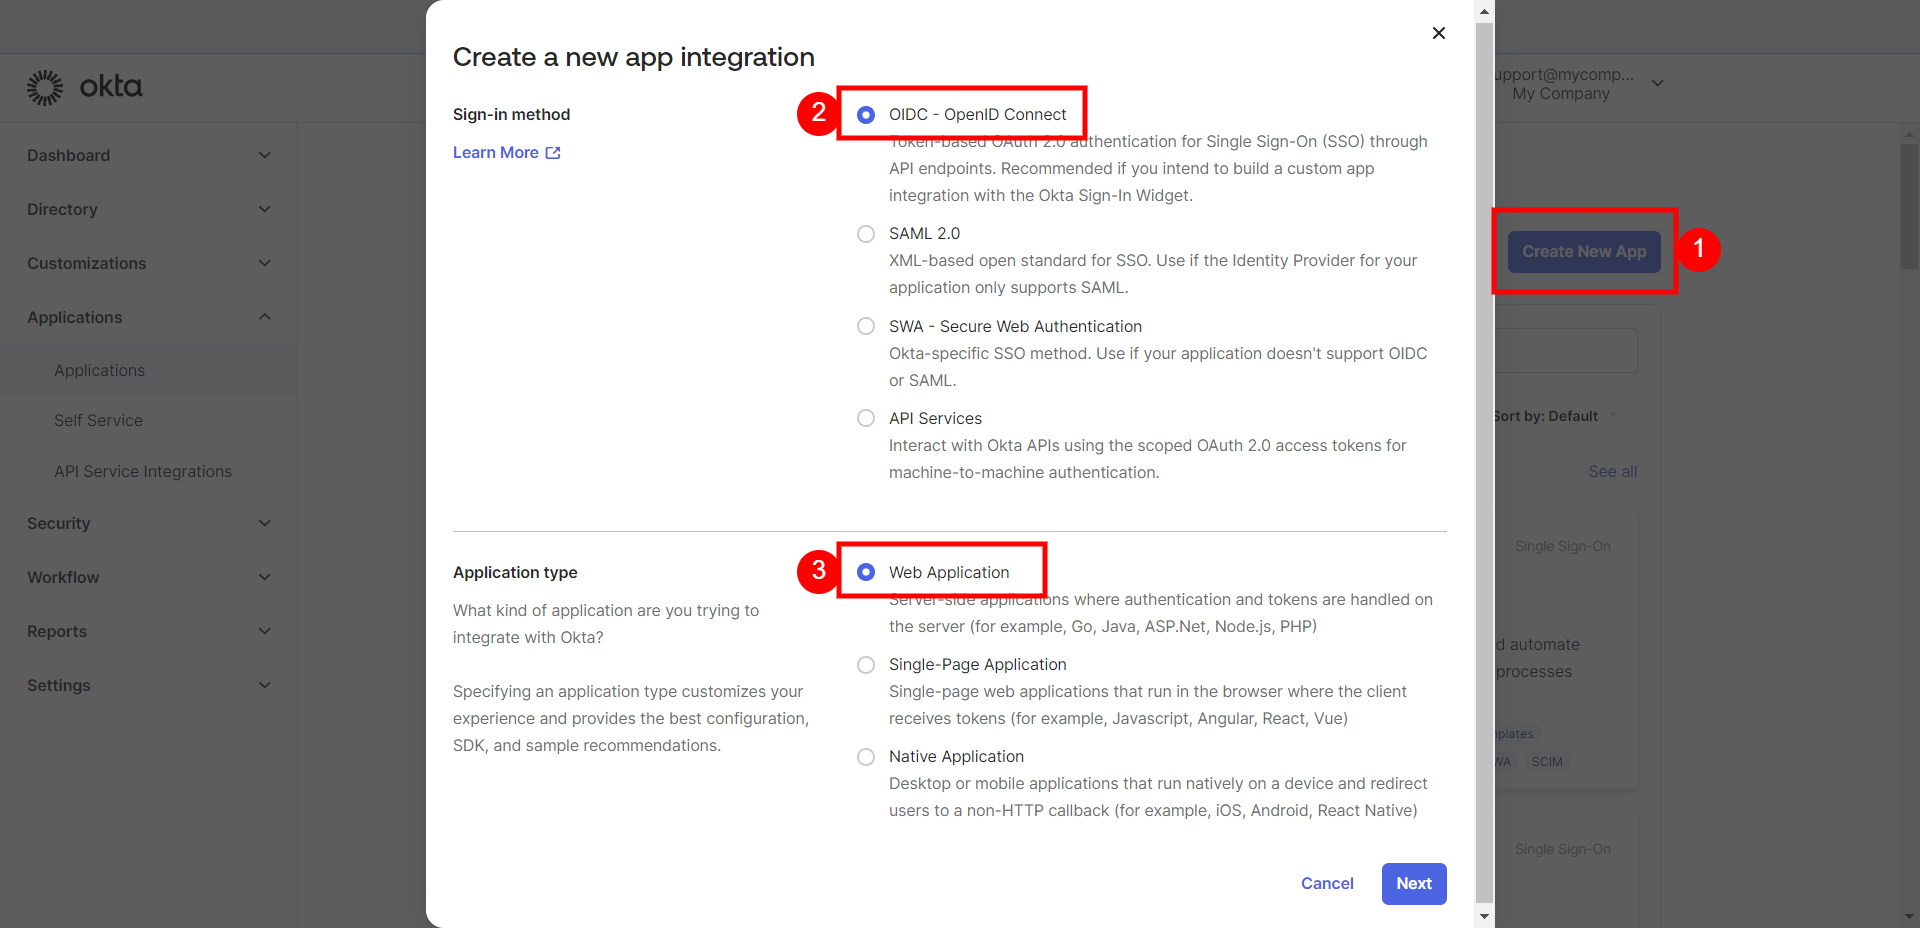The width and height of the screenshot is (1920, 928).
Task: Click the external link icon beside Learn More
Action: (553, 153)
